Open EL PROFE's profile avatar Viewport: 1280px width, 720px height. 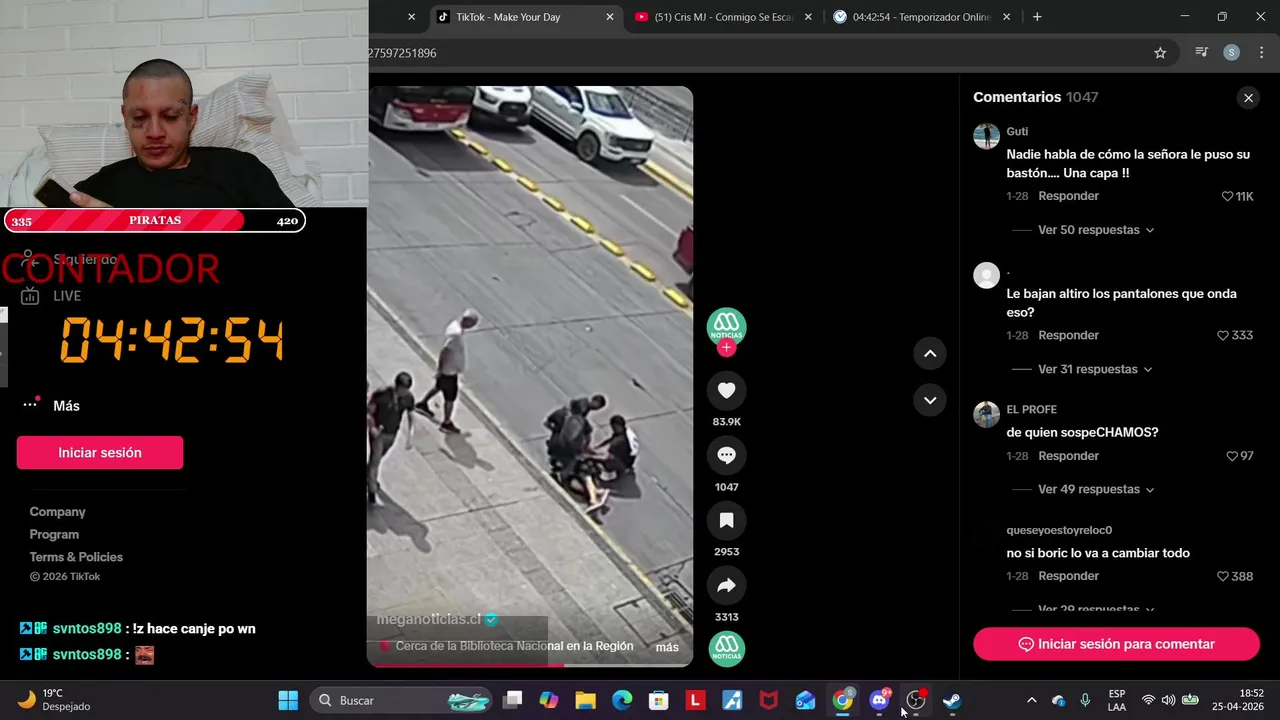coord(987,414)
